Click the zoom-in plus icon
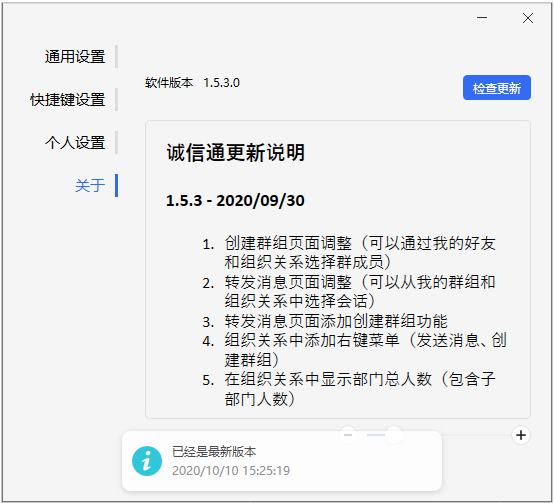Image resolution: width=554 pixels, height=503 pixels. click(x=521, y=435)
